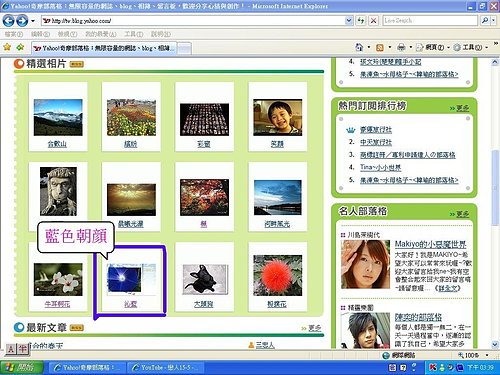Open the 合歡山 mountain photo thumbnail
Screen dimensions: 500x375
click(58, 117)
